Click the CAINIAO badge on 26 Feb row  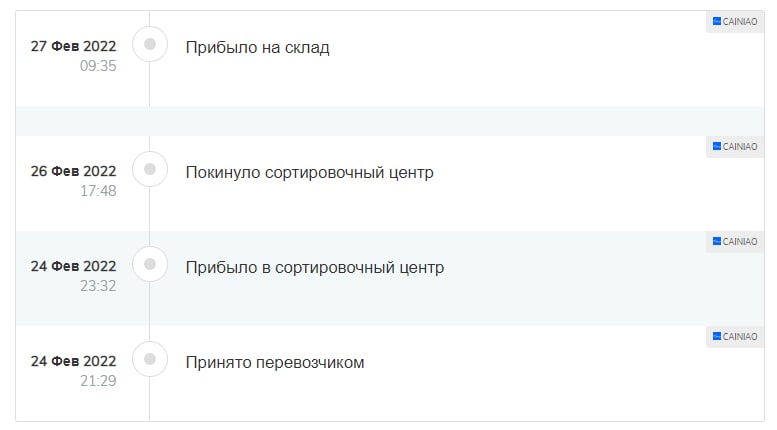coord(735,147)
